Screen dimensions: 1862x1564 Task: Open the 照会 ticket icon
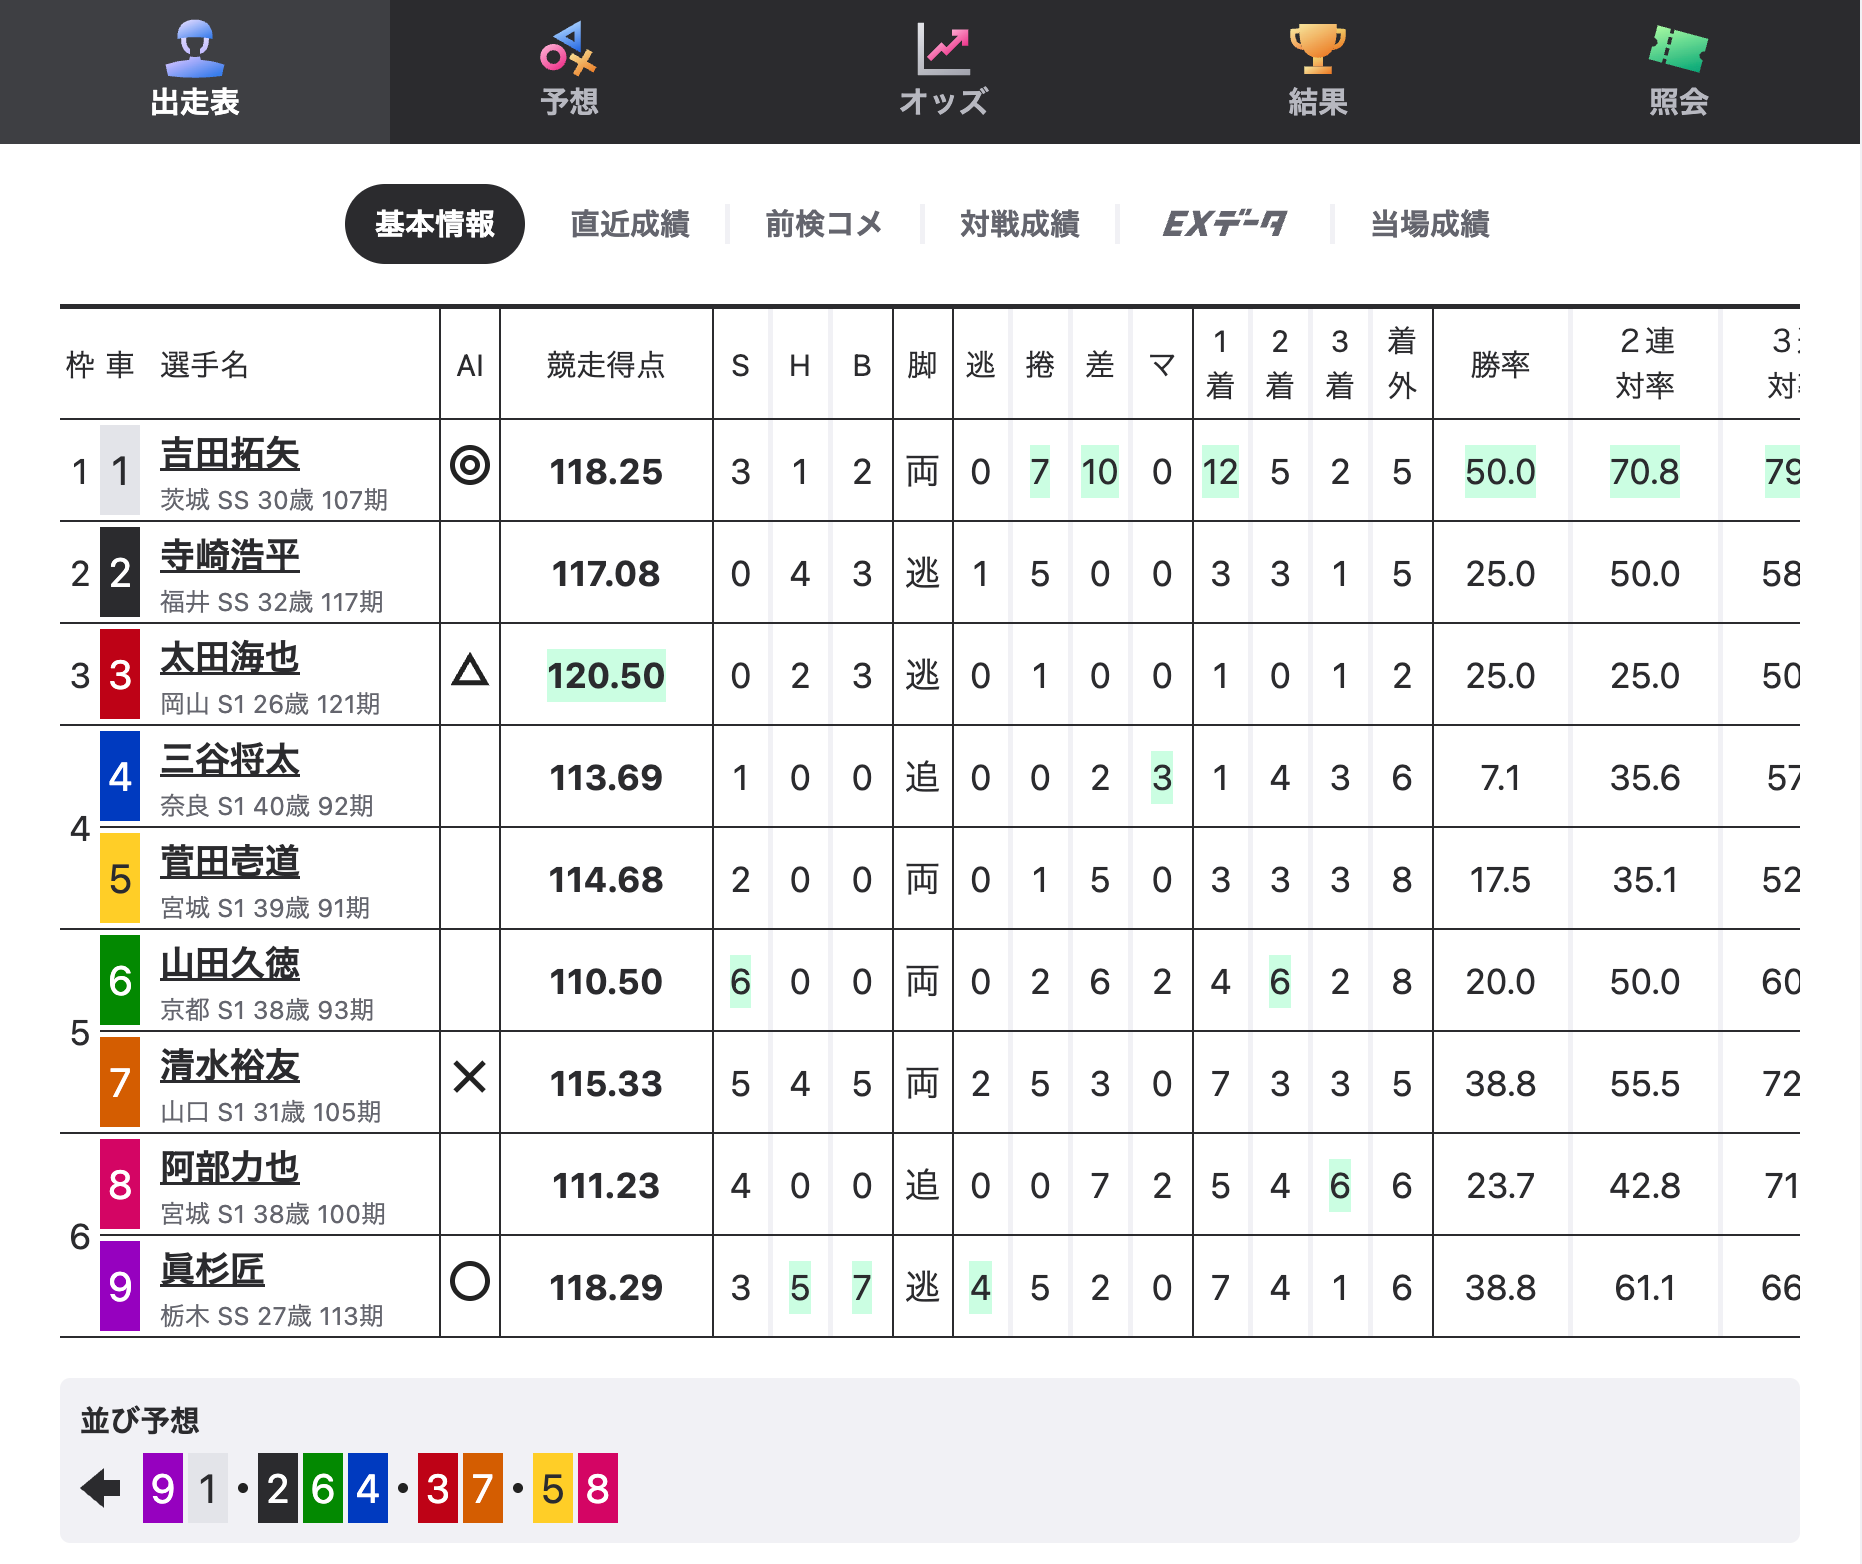(x=1678, y=49)
